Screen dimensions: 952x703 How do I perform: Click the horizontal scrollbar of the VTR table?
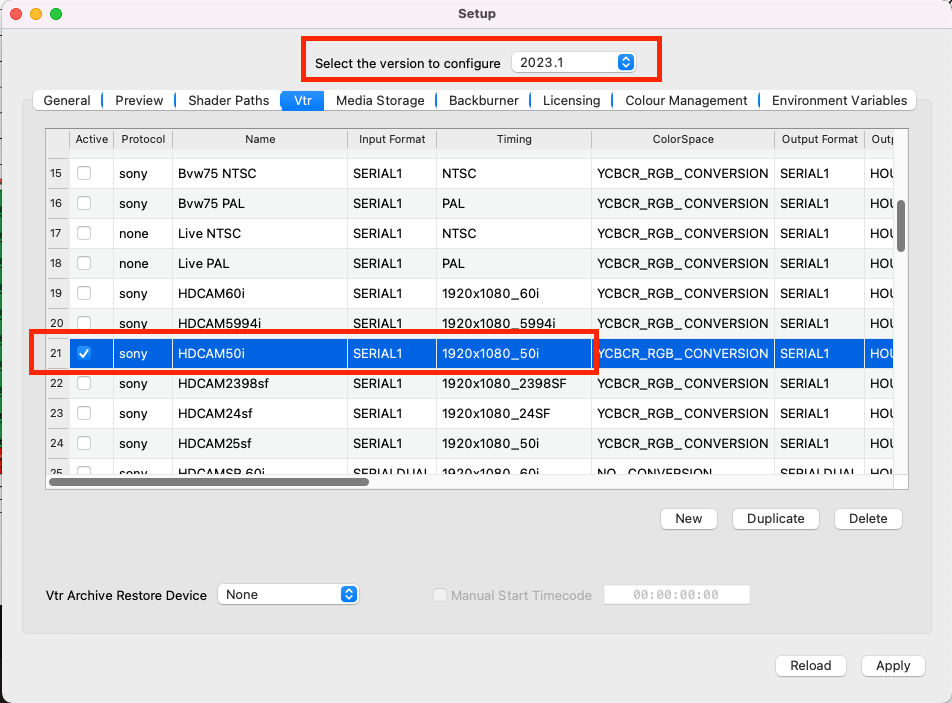(x=209, y=482)
